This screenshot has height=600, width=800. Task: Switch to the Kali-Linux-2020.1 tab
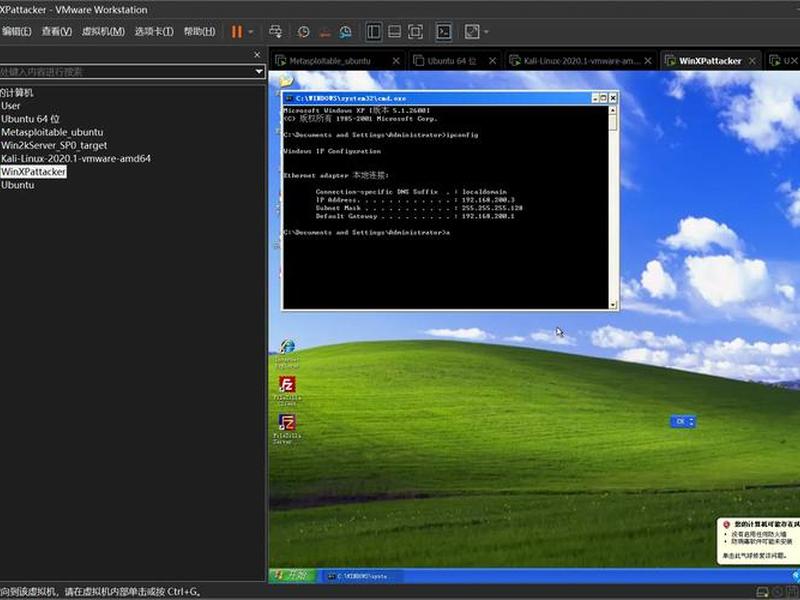point(581,61)
